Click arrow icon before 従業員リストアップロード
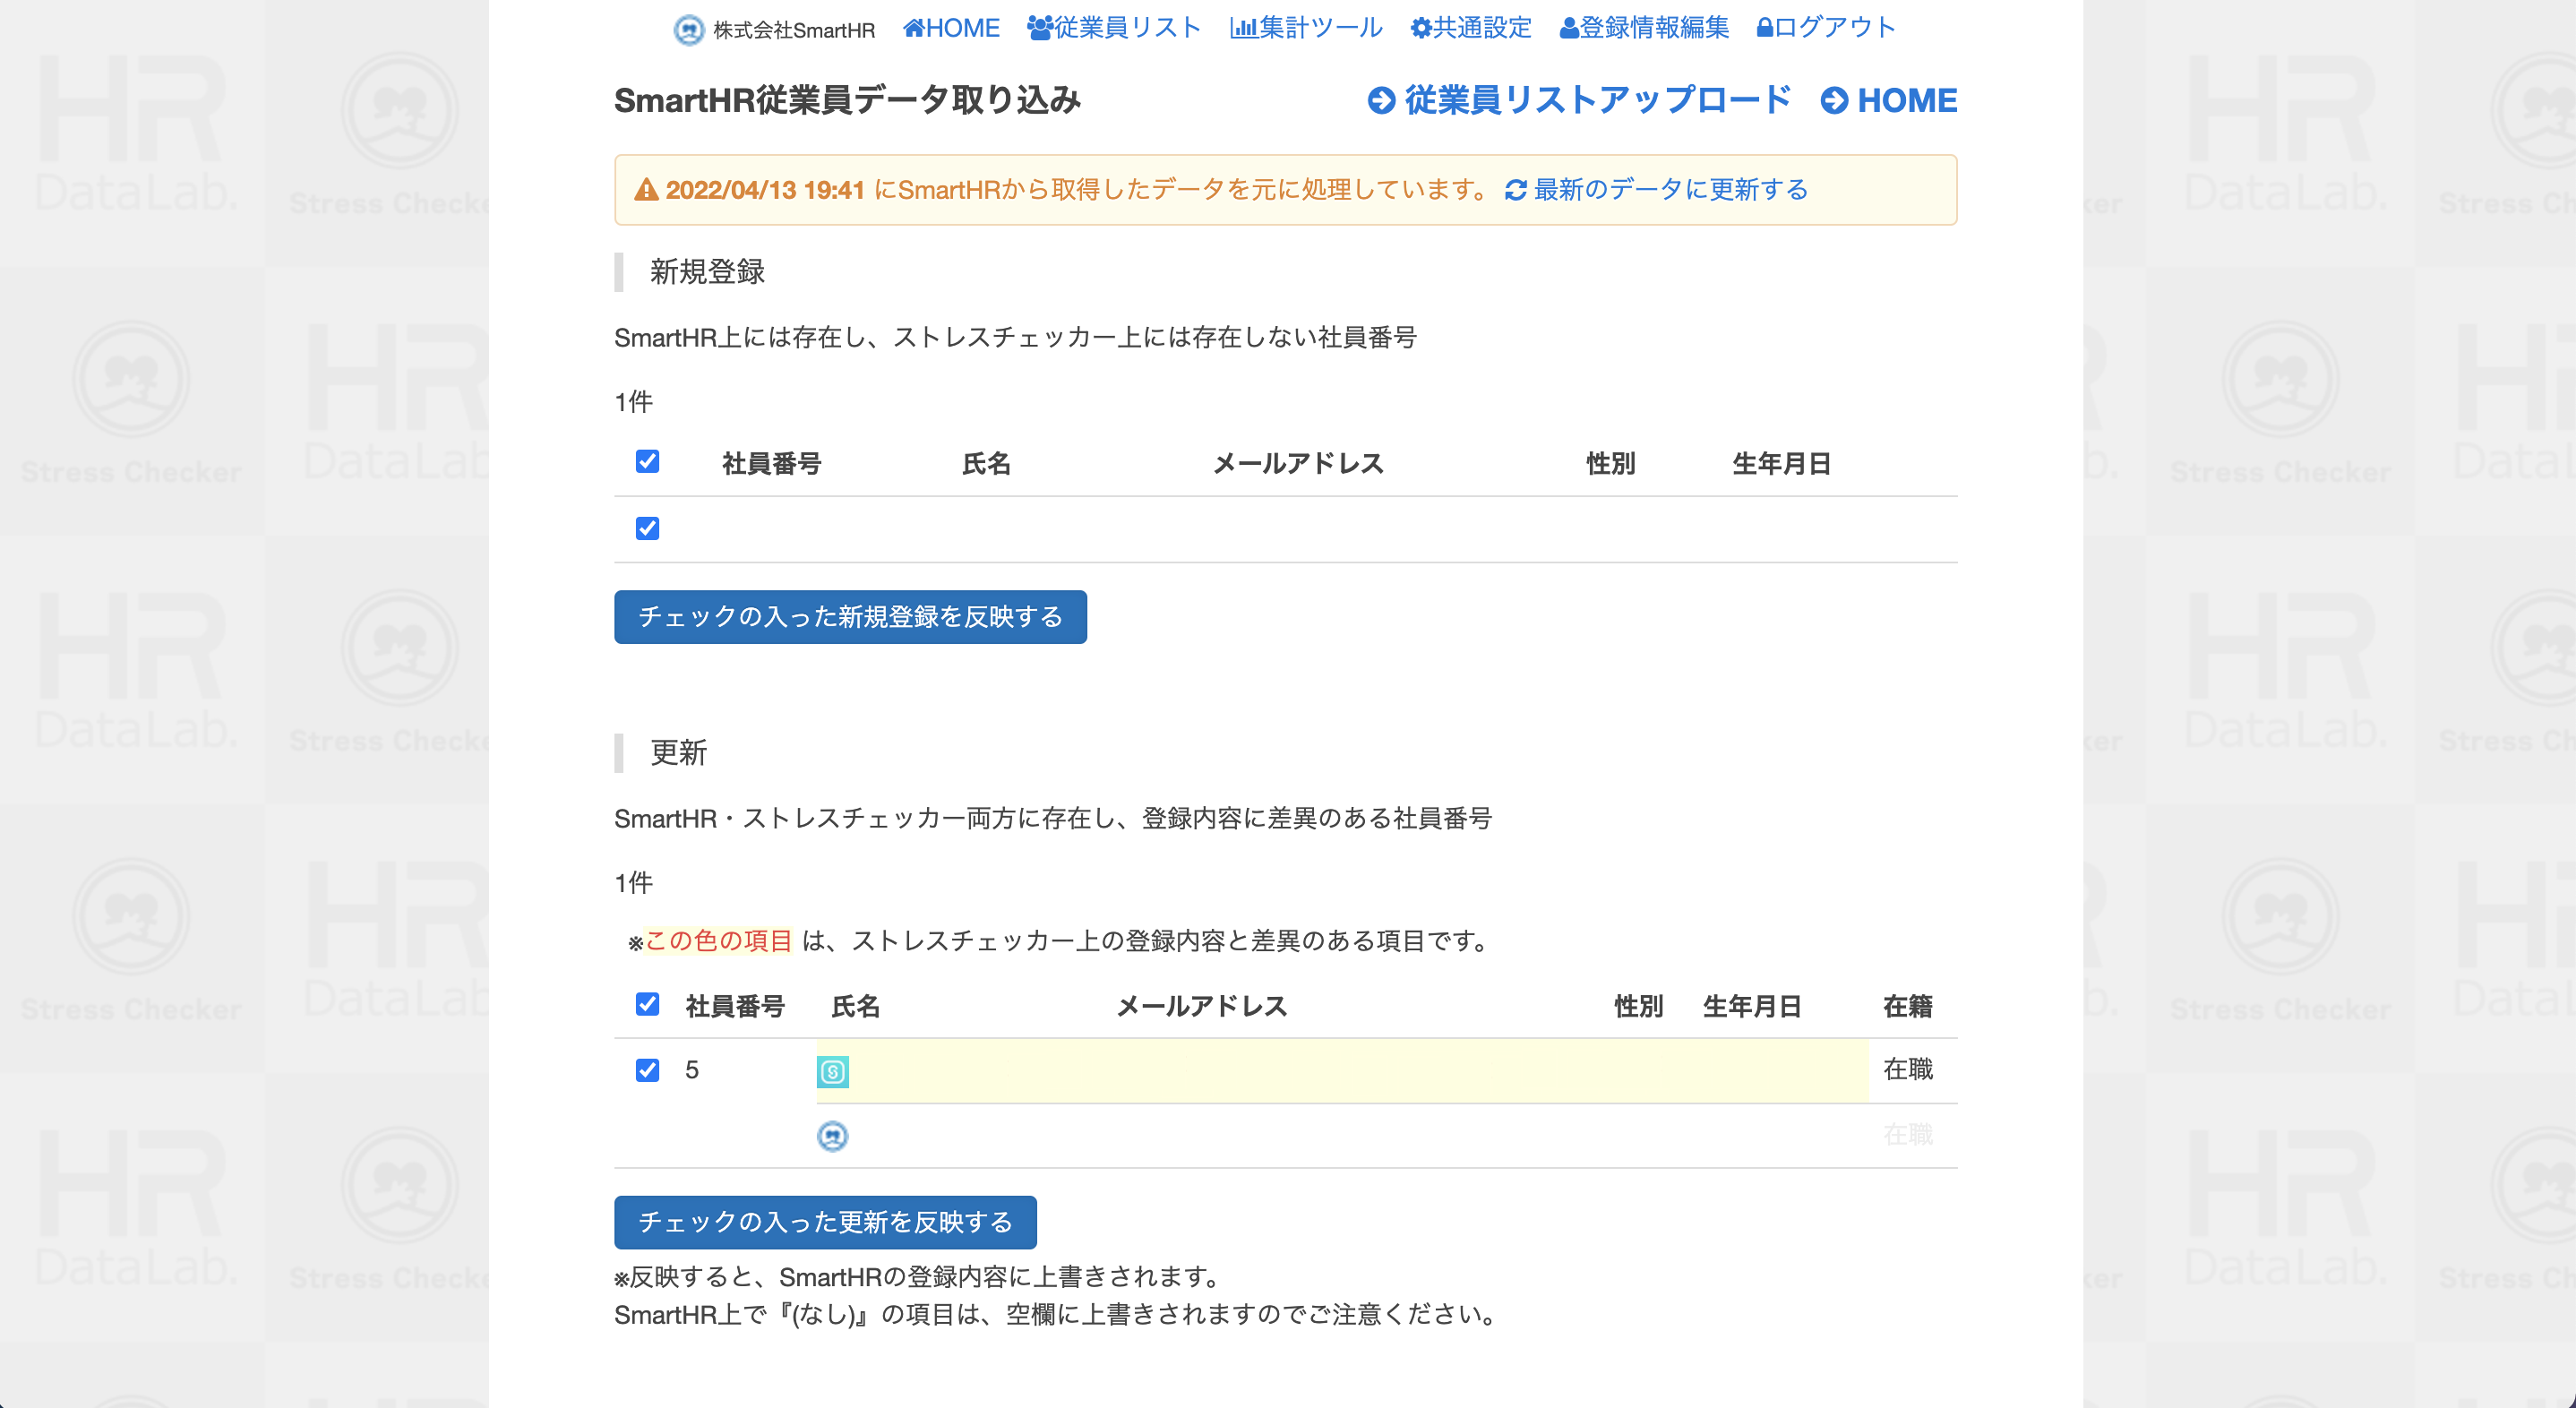 pyautogui.click(x=1381, y=101)
